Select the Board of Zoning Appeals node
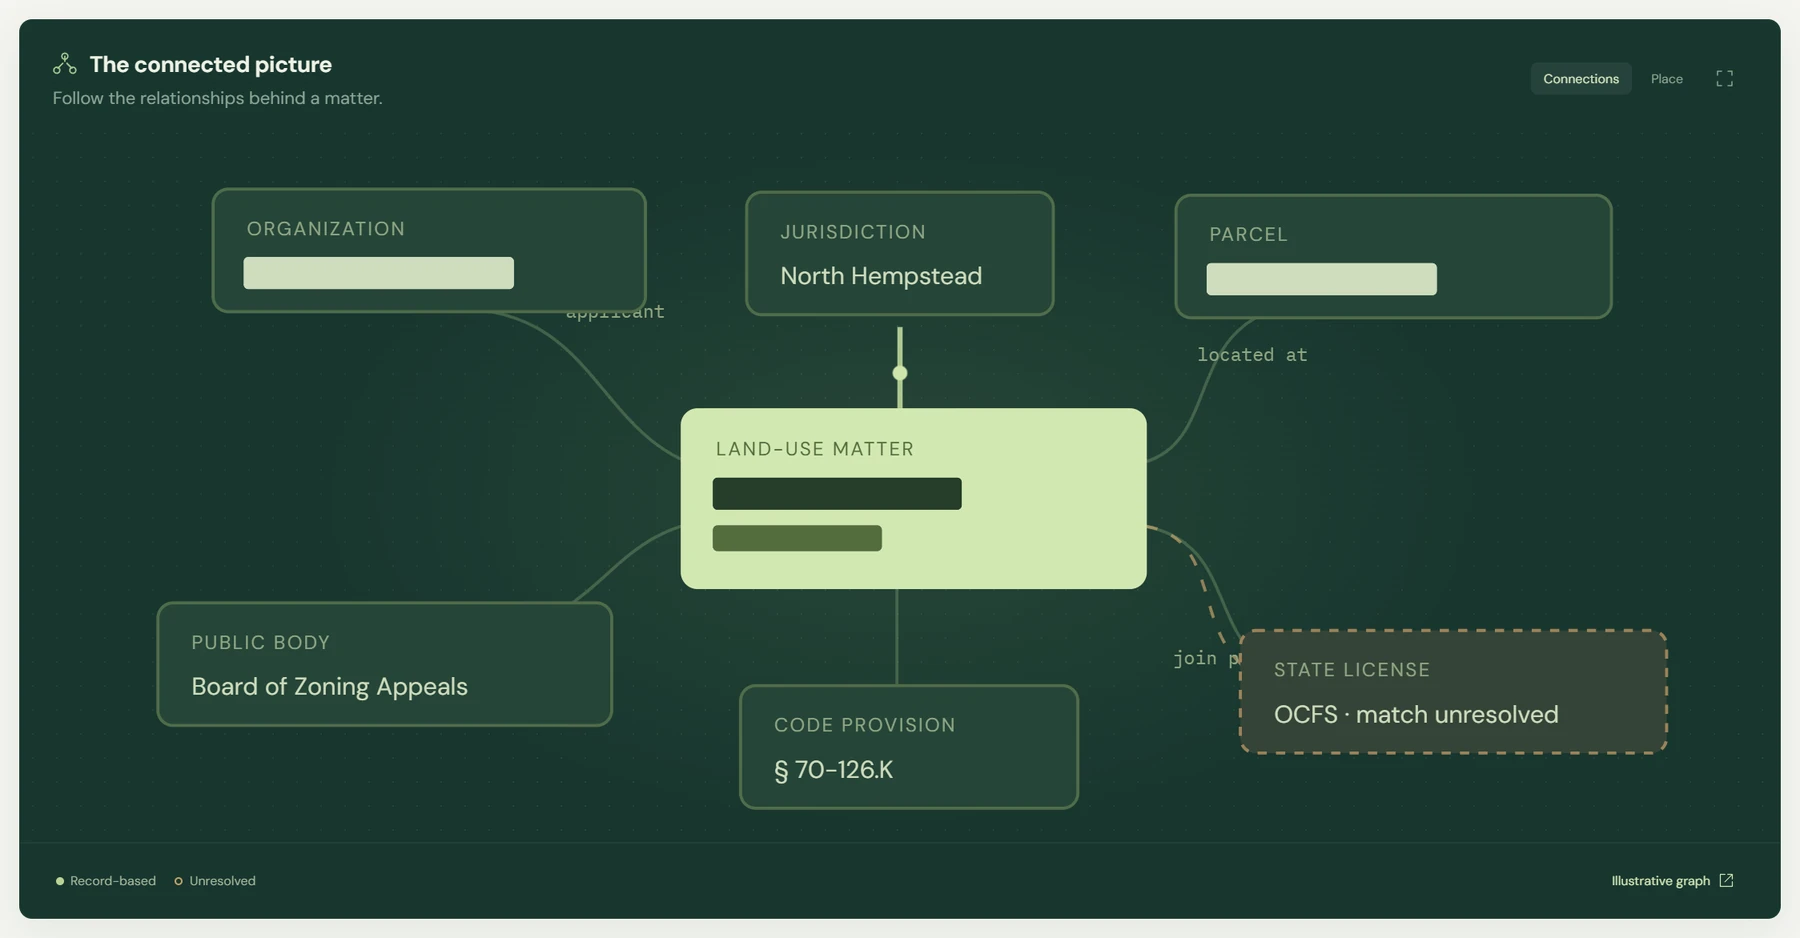 click(384, 664)
